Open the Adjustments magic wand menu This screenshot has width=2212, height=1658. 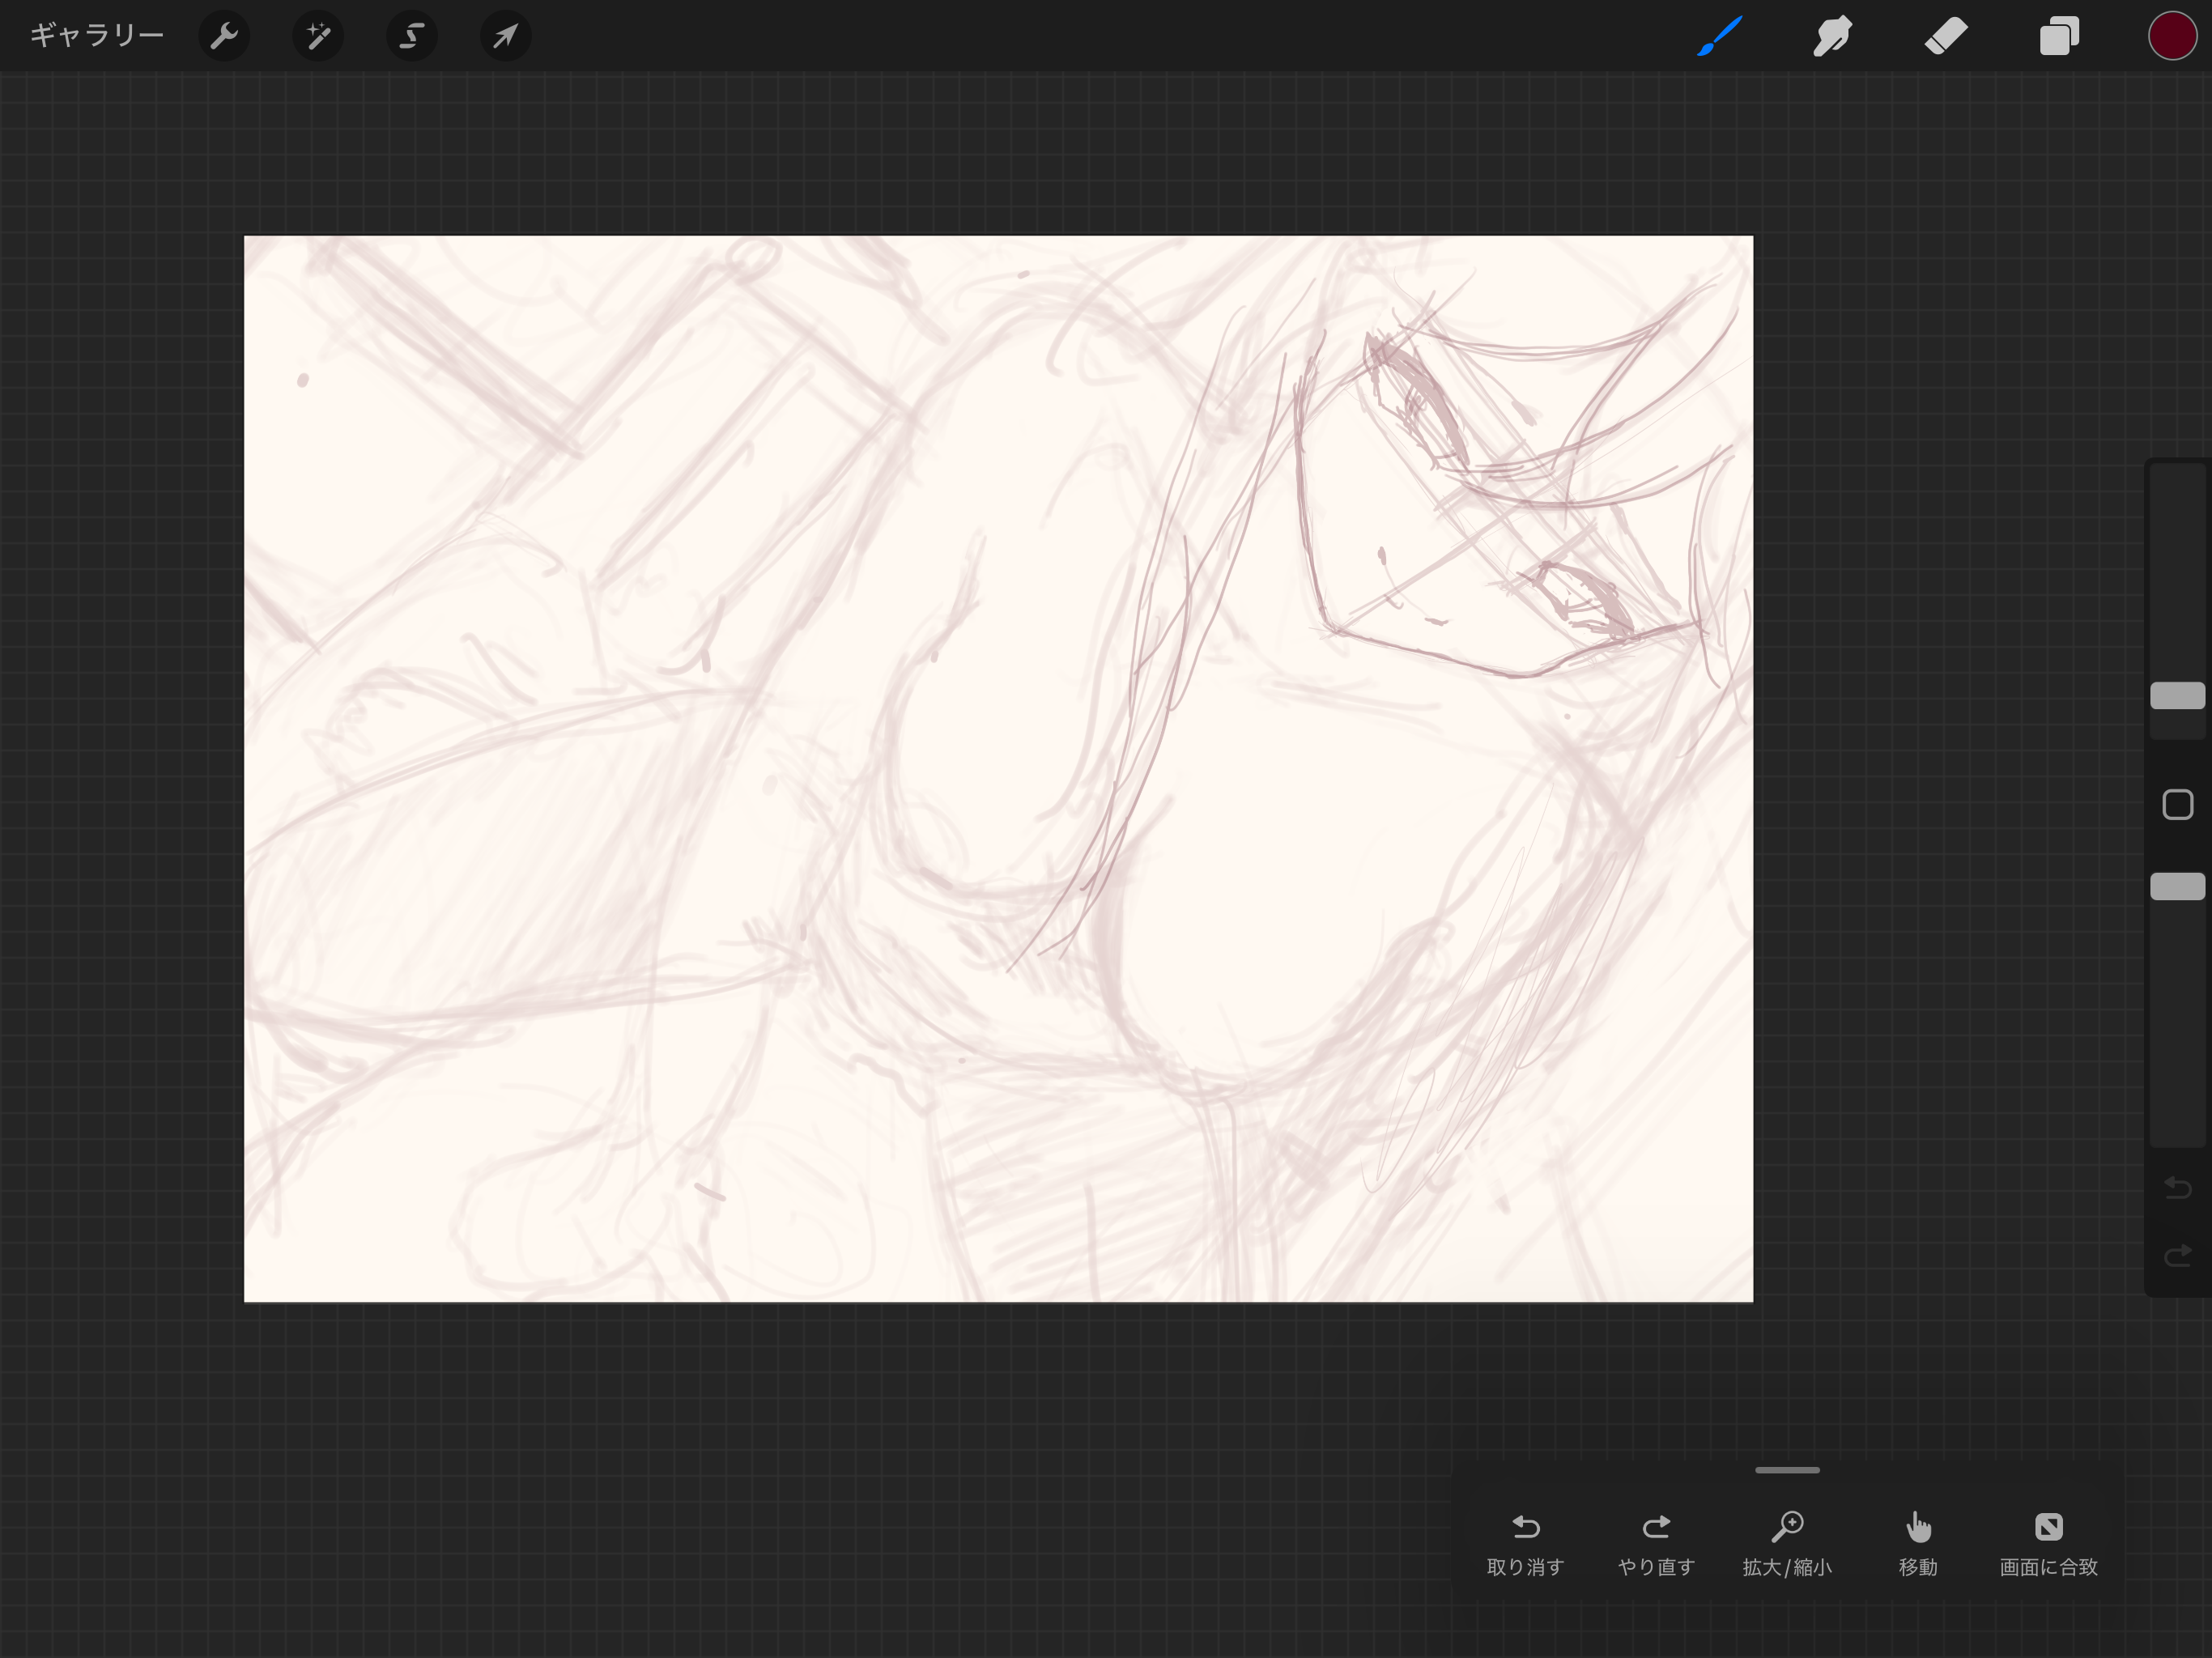(x=318, y=37)
